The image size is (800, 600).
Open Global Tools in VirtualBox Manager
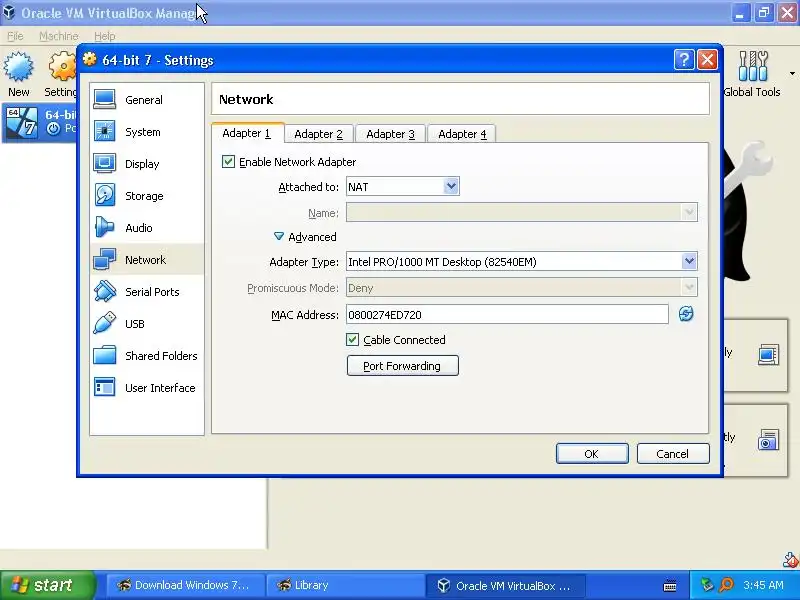pyautogui.click(x=753, y=74)
